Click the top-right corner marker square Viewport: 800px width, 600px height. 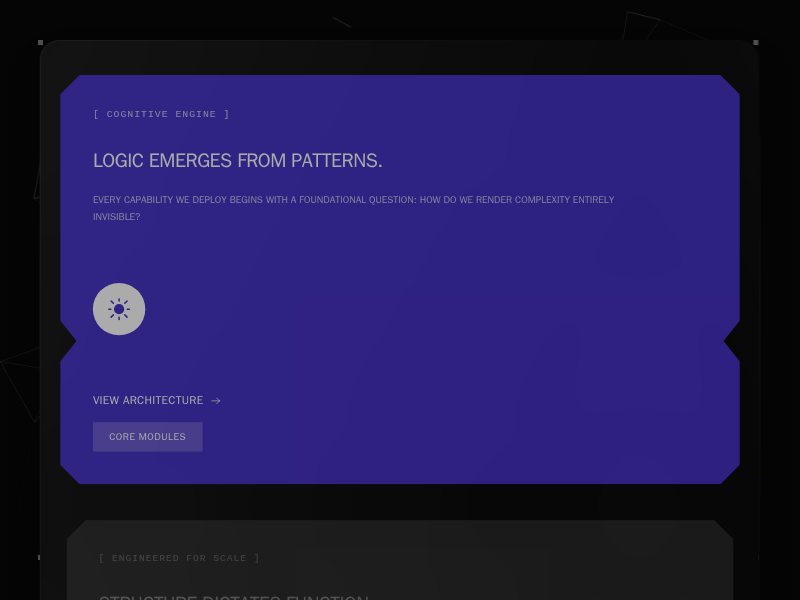coord(756,43)
